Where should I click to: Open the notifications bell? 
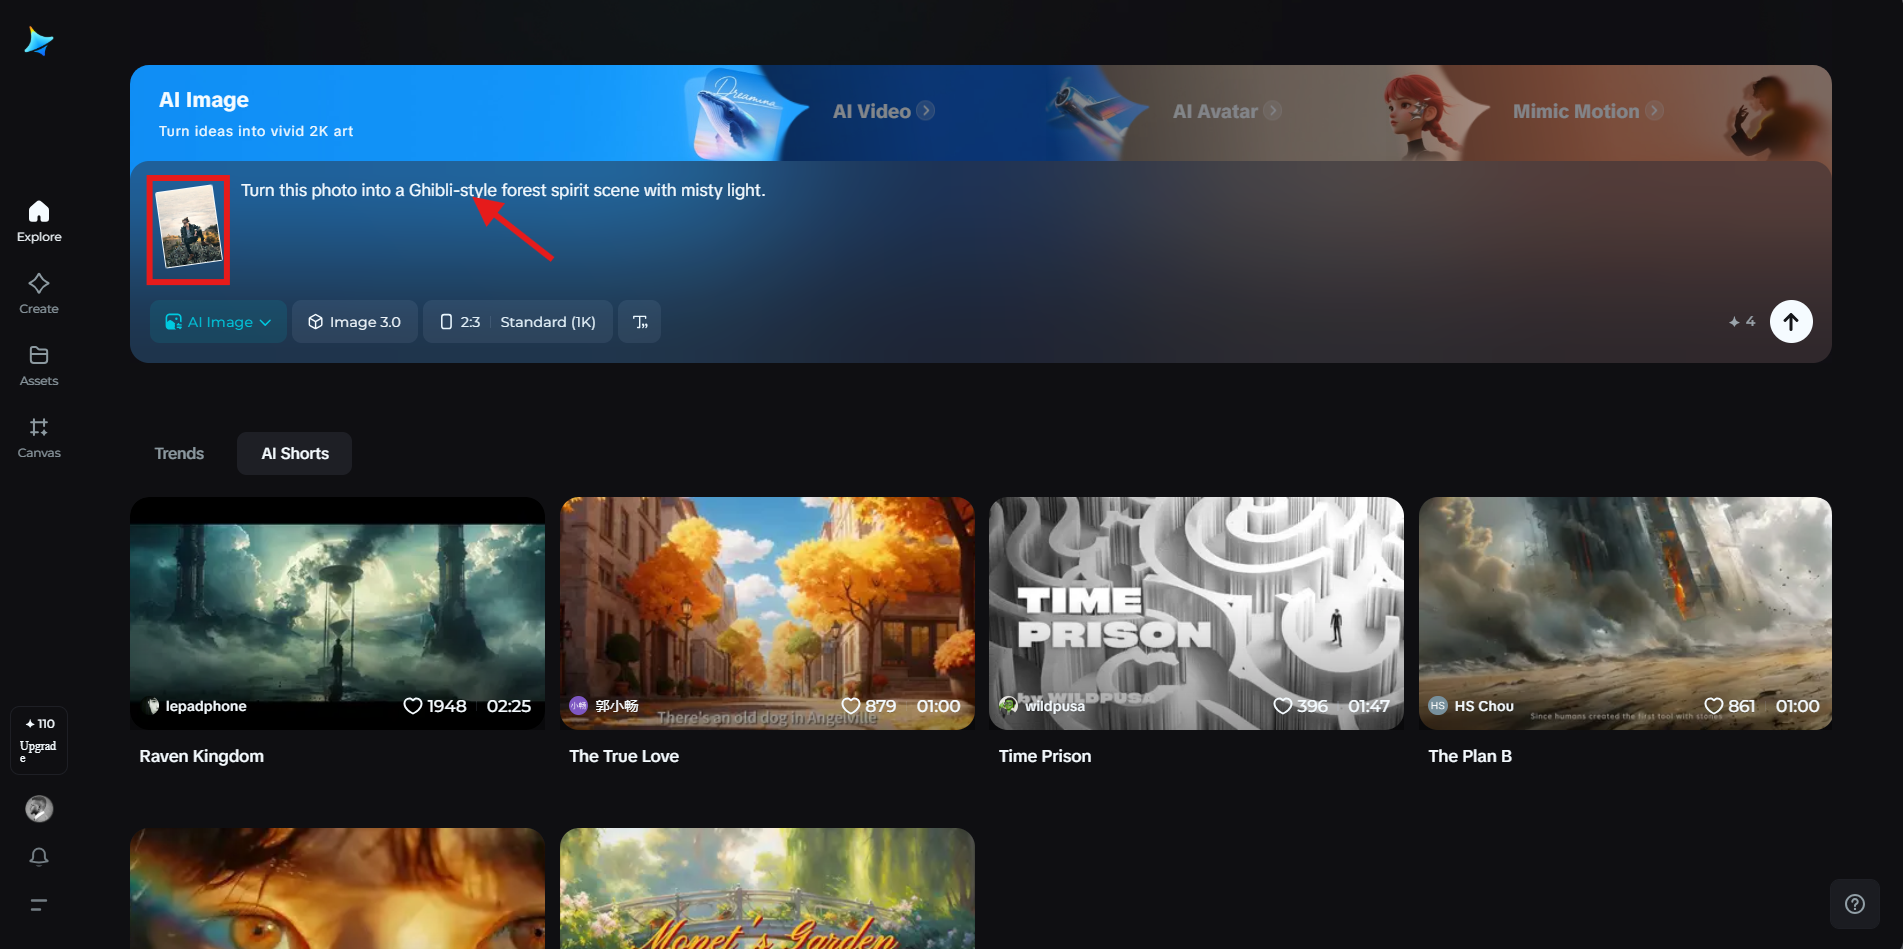pos(39,857)
